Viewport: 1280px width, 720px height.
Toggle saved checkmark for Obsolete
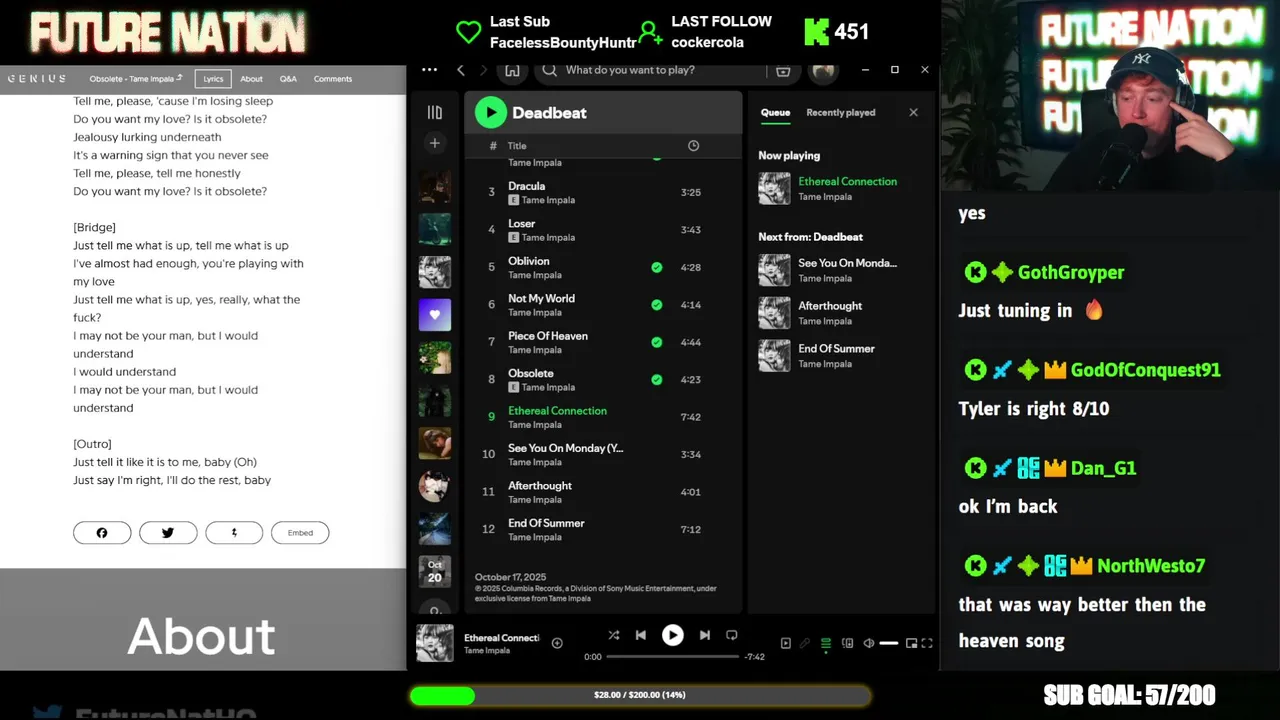click(657, 380)
